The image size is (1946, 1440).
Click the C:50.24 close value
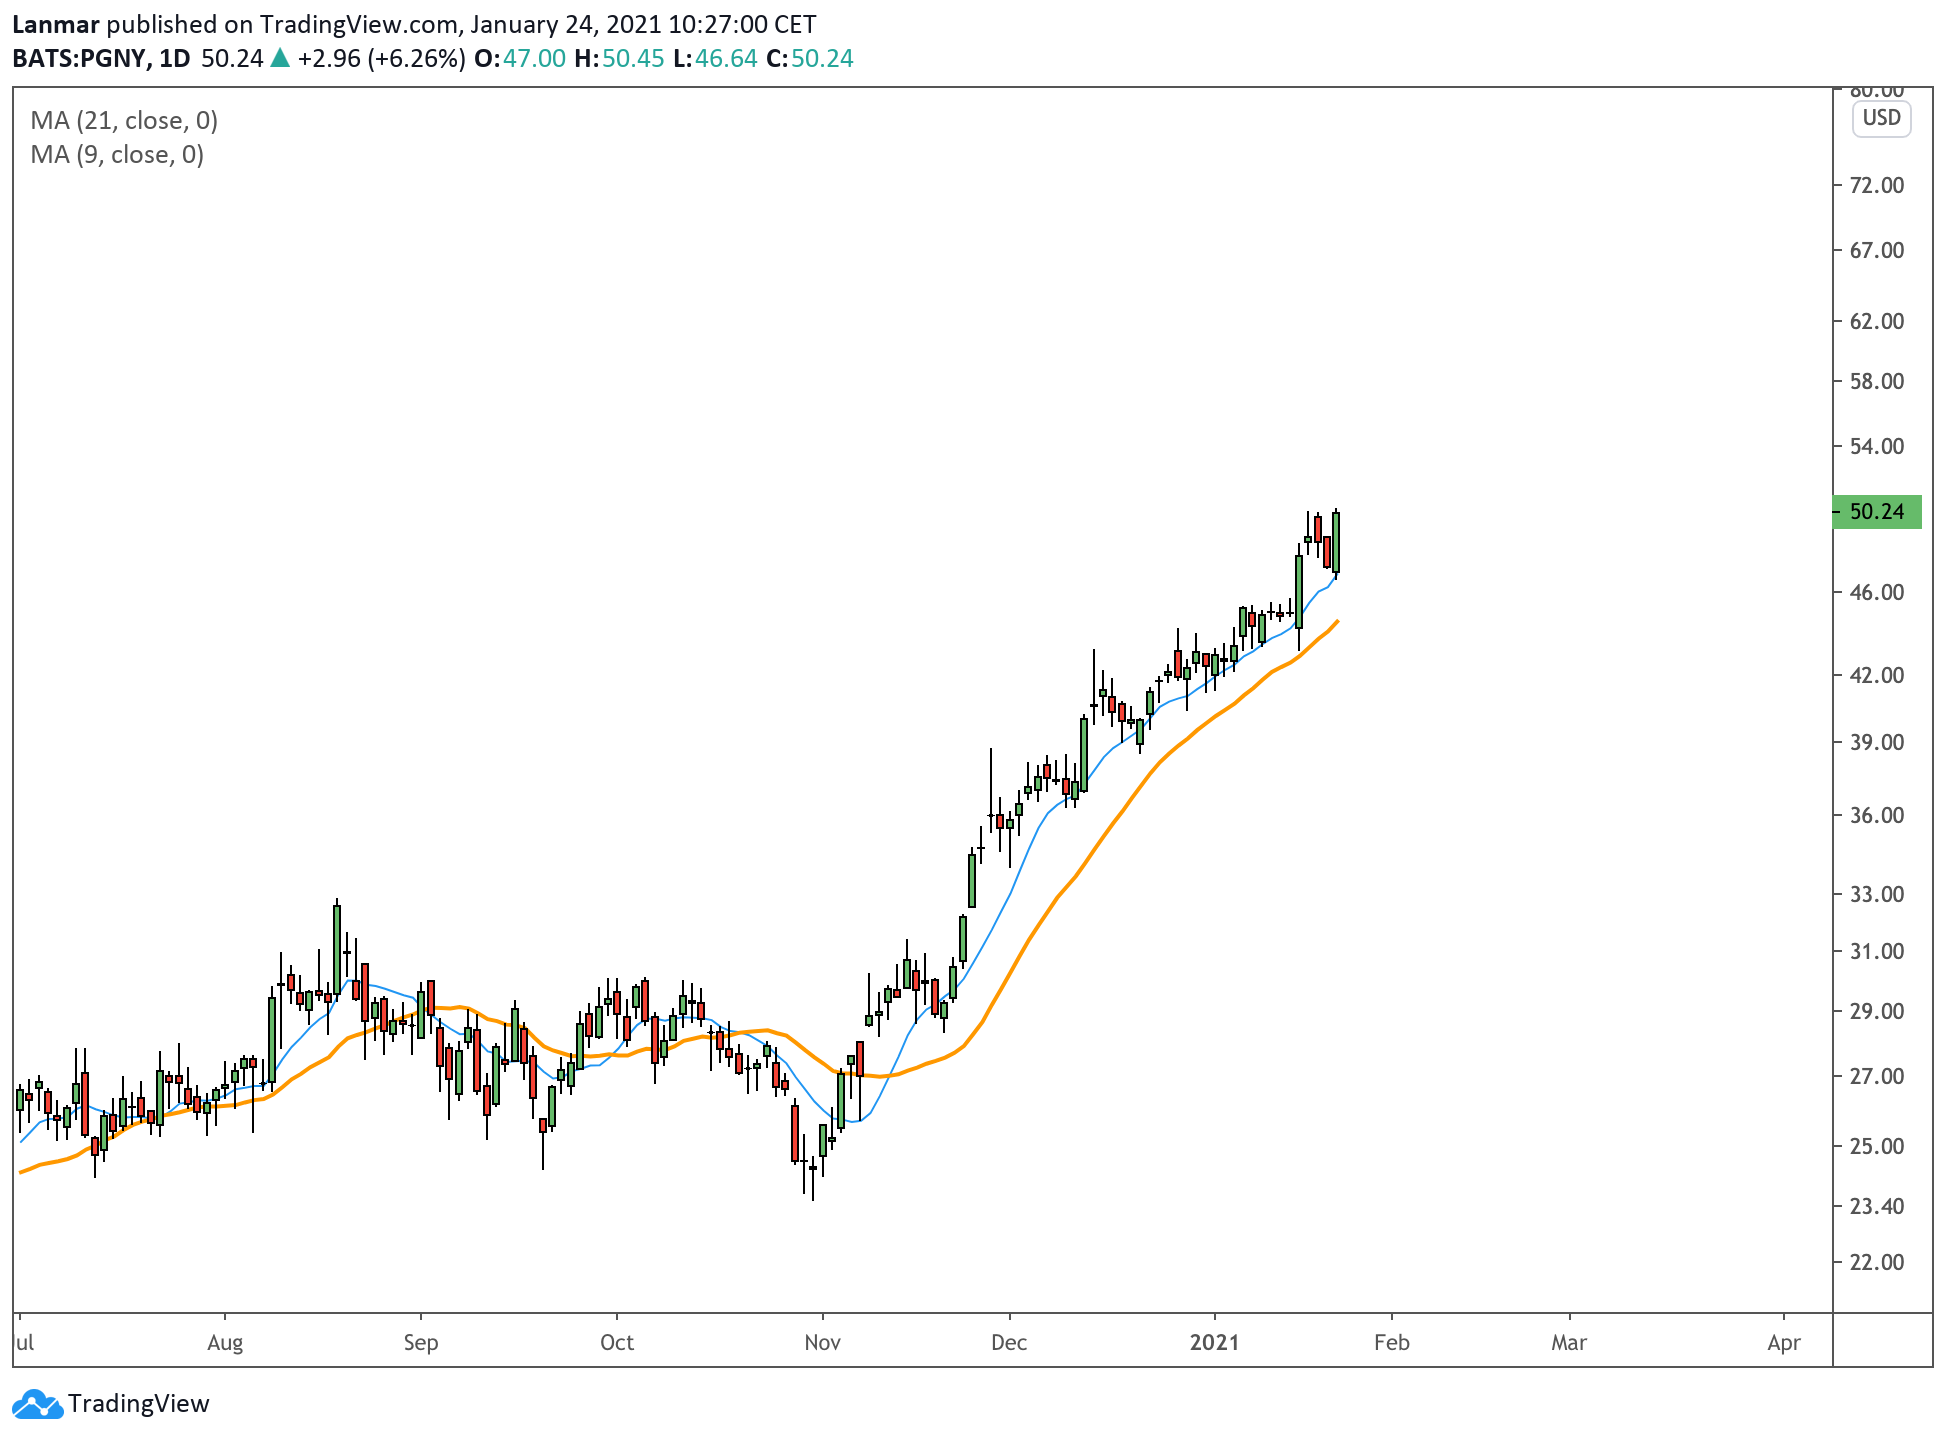point(810,58)
